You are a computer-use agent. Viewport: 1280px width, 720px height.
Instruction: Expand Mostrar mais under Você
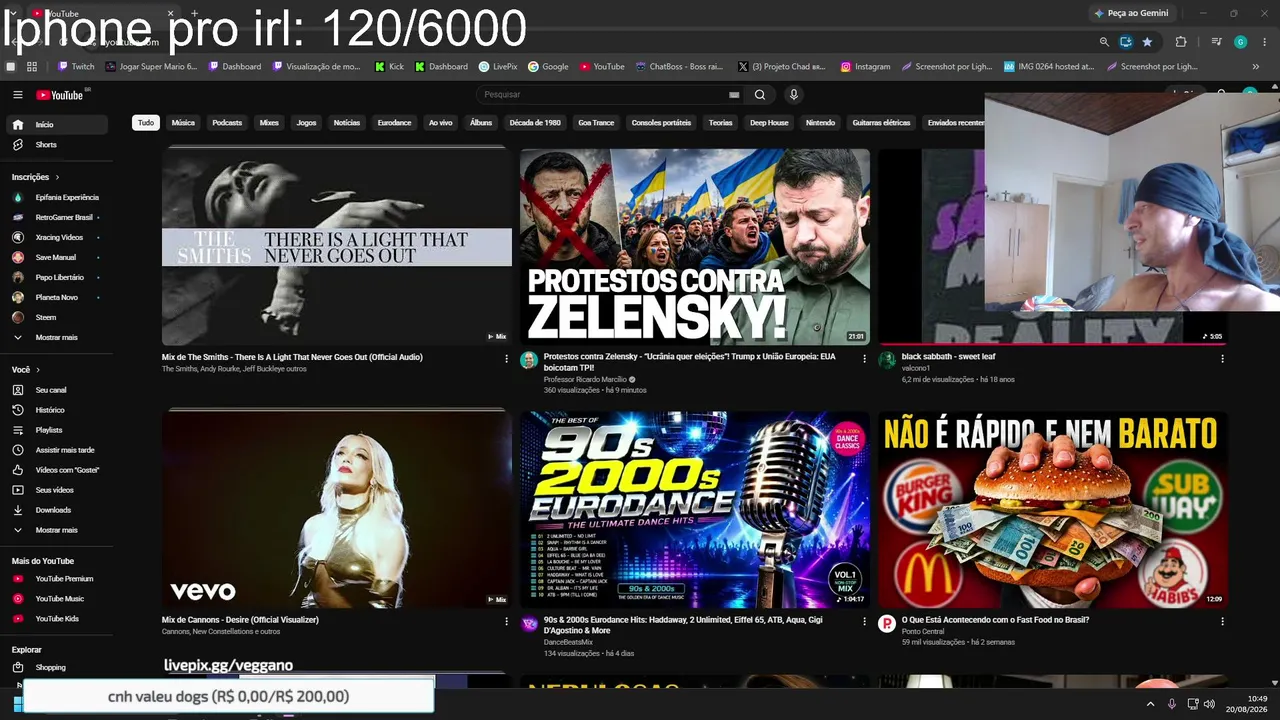58,530
